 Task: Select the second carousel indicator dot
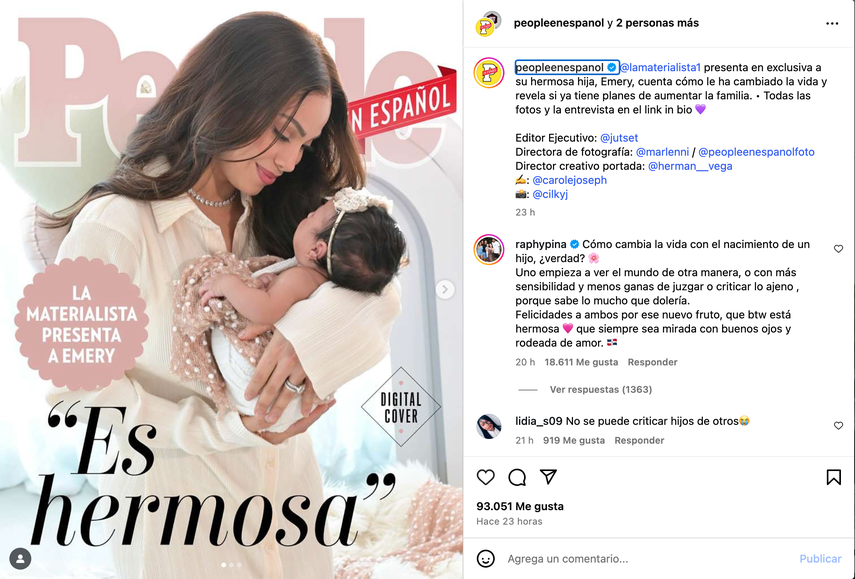click(x=231, y=565)
